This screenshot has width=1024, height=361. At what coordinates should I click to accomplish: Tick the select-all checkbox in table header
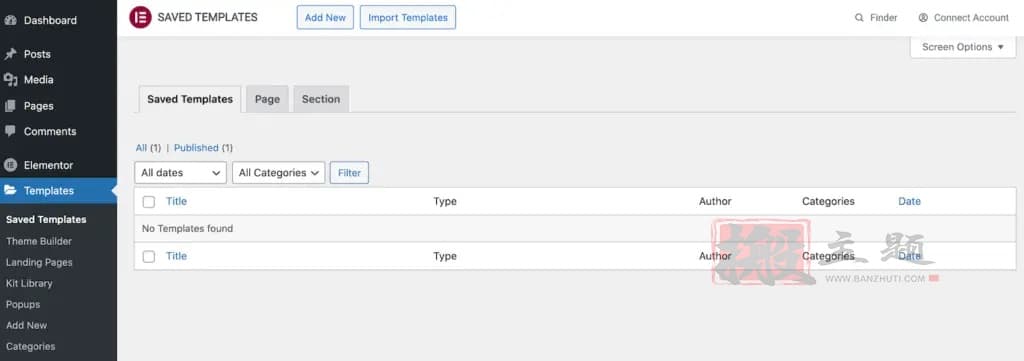coord(149,202)
